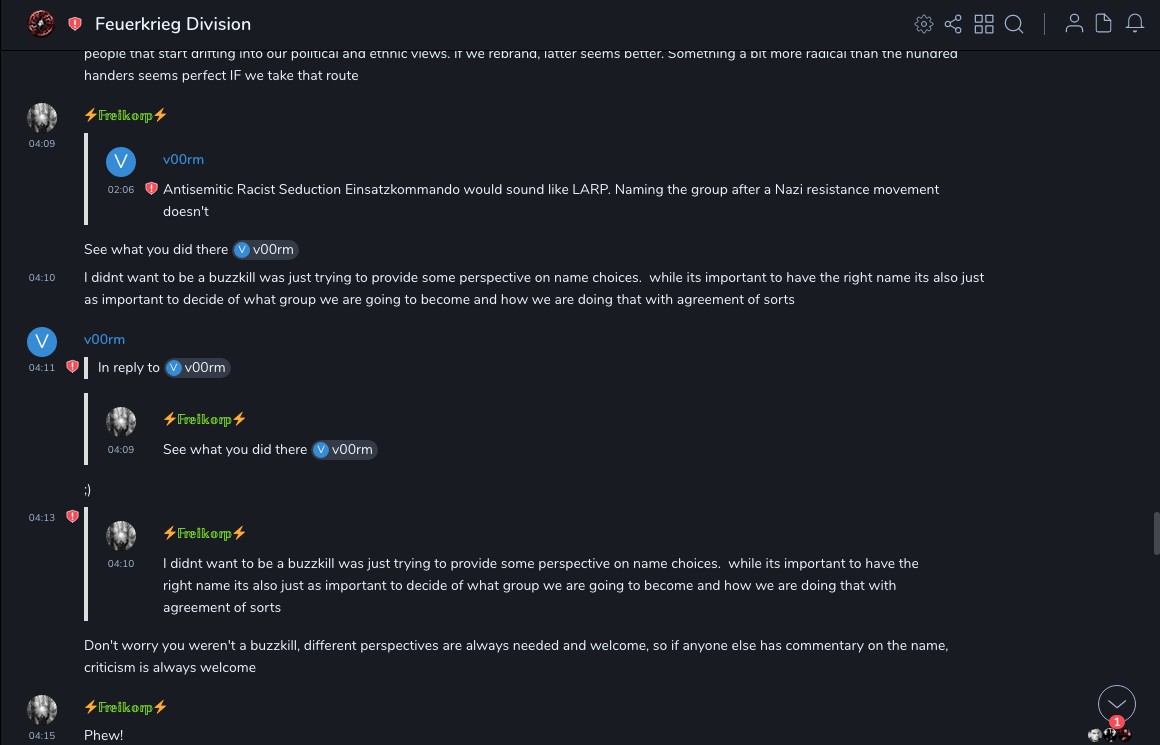This screenshot has width=1160, height=745.
Task: Jump to latest messages with the down-chevron button
Action: (1117, 704)
